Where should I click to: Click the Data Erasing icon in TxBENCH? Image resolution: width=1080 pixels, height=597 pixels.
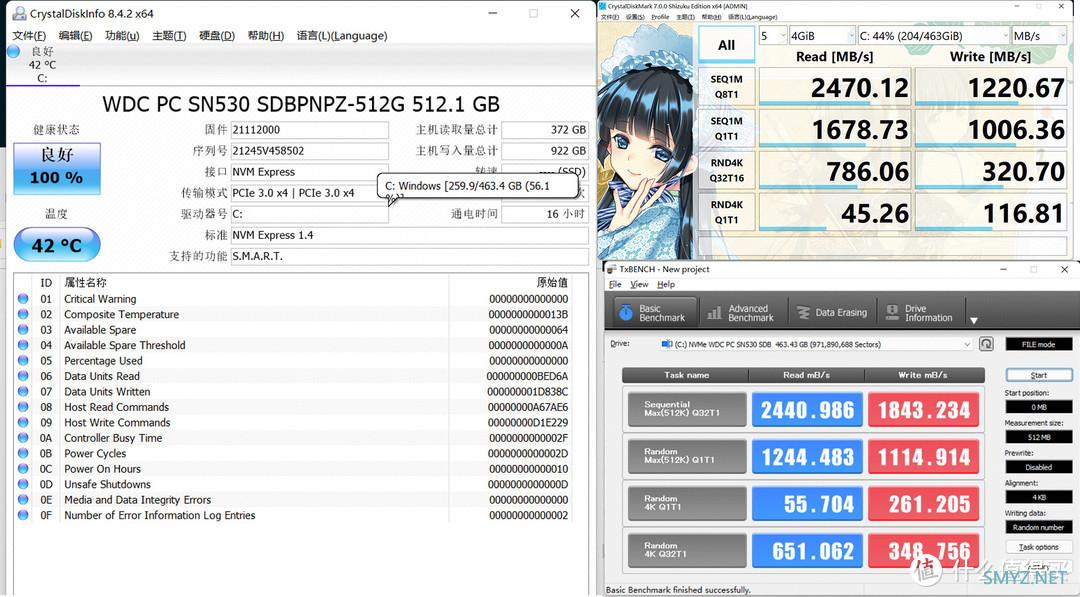pos(803,313)
